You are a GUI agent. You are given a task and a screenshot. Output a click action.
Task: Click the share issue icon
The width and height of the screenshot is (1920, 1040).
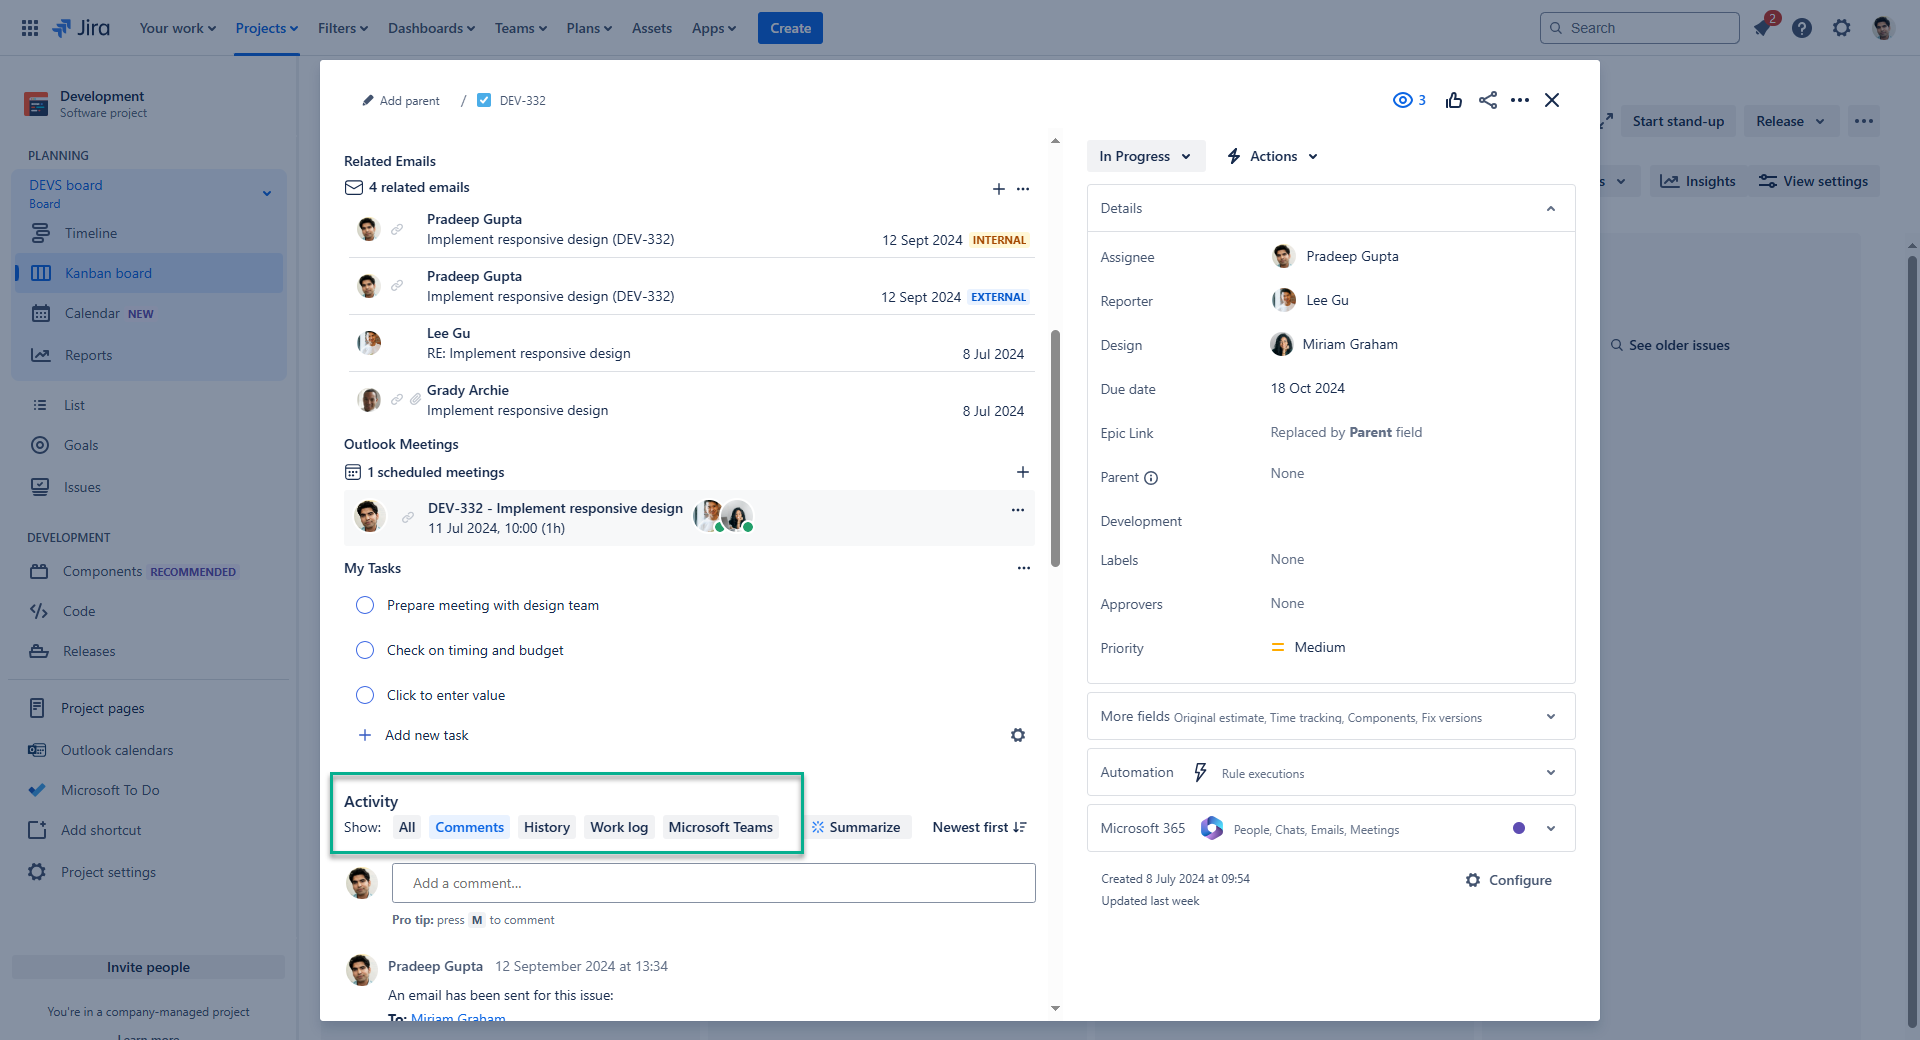[1488, 100]
